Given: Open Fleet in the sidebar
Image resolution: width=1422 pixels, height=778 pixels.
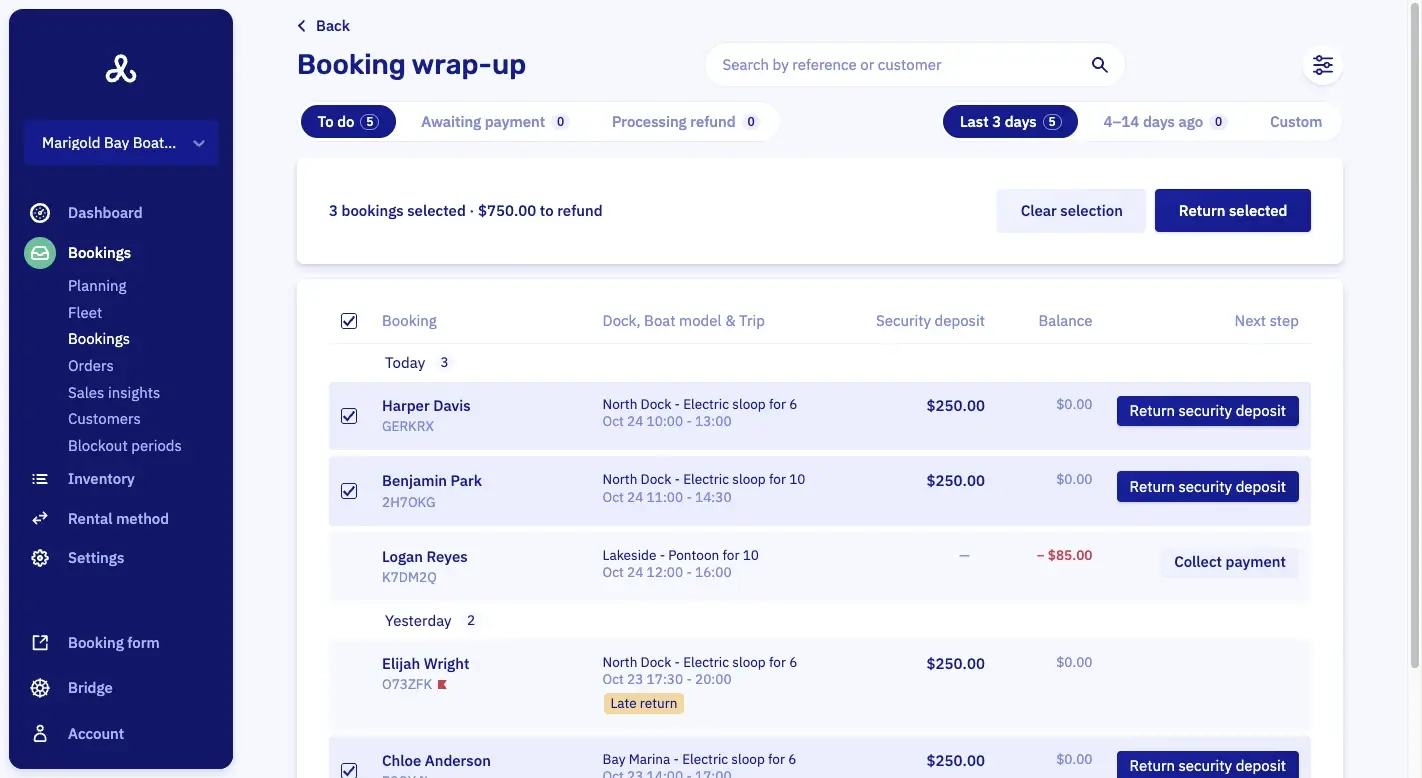Looking at the screenshot, I should click(x=85, y=313).
